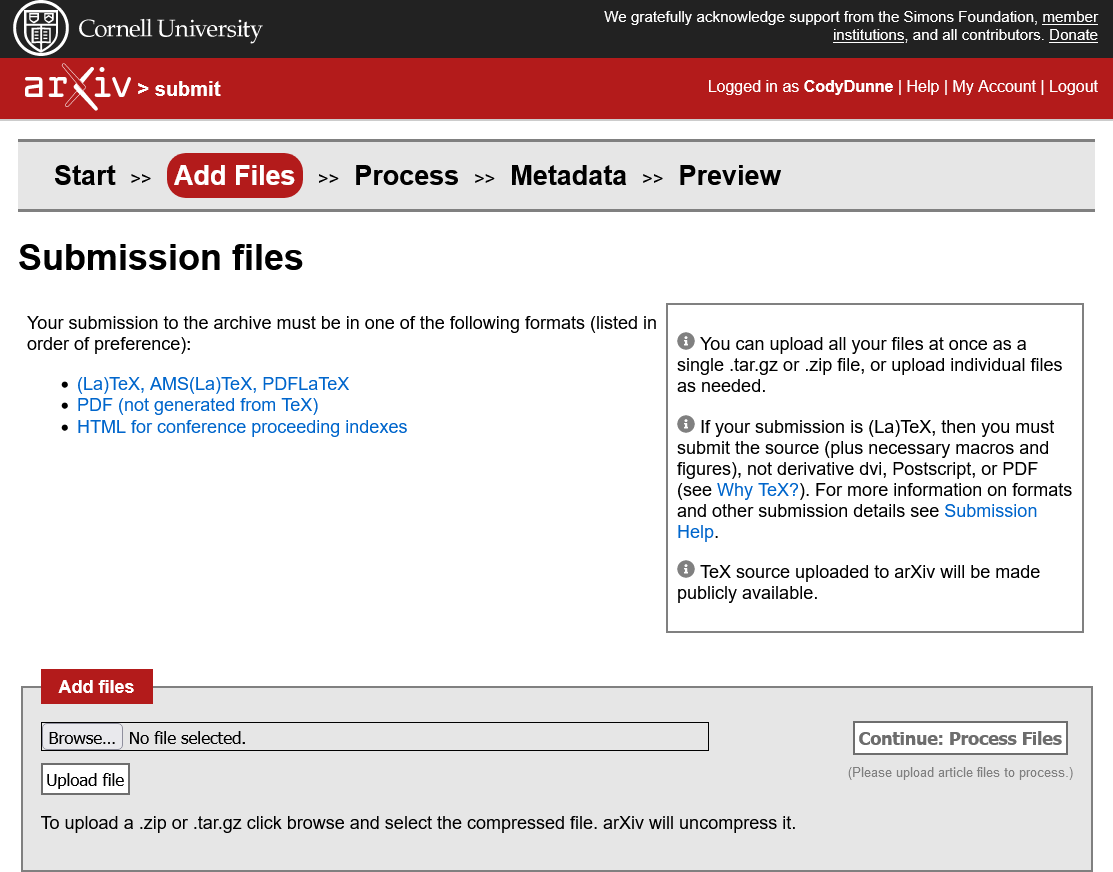The height and width of the screenshot is (872, 1113).
Task: Select the Add Files step
Action: pyautogui.click(x=235, y=176)
